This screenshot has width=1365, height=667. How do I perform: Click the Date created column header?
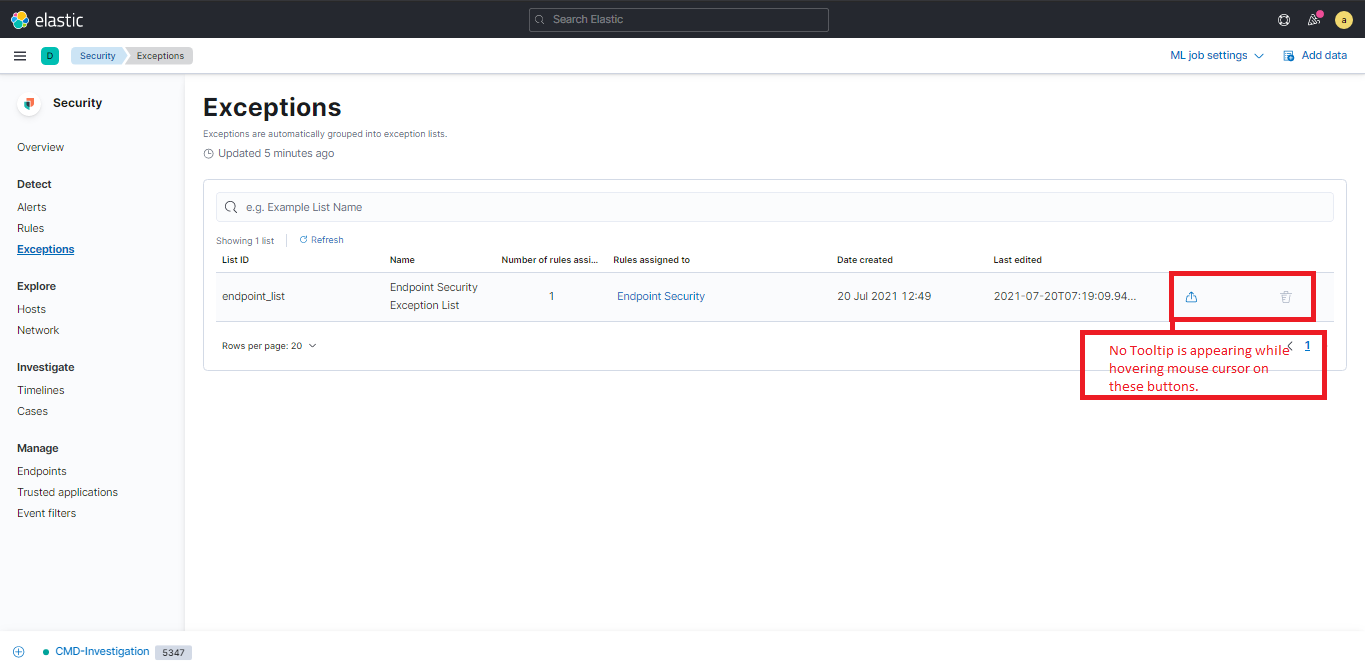[865, 260]
